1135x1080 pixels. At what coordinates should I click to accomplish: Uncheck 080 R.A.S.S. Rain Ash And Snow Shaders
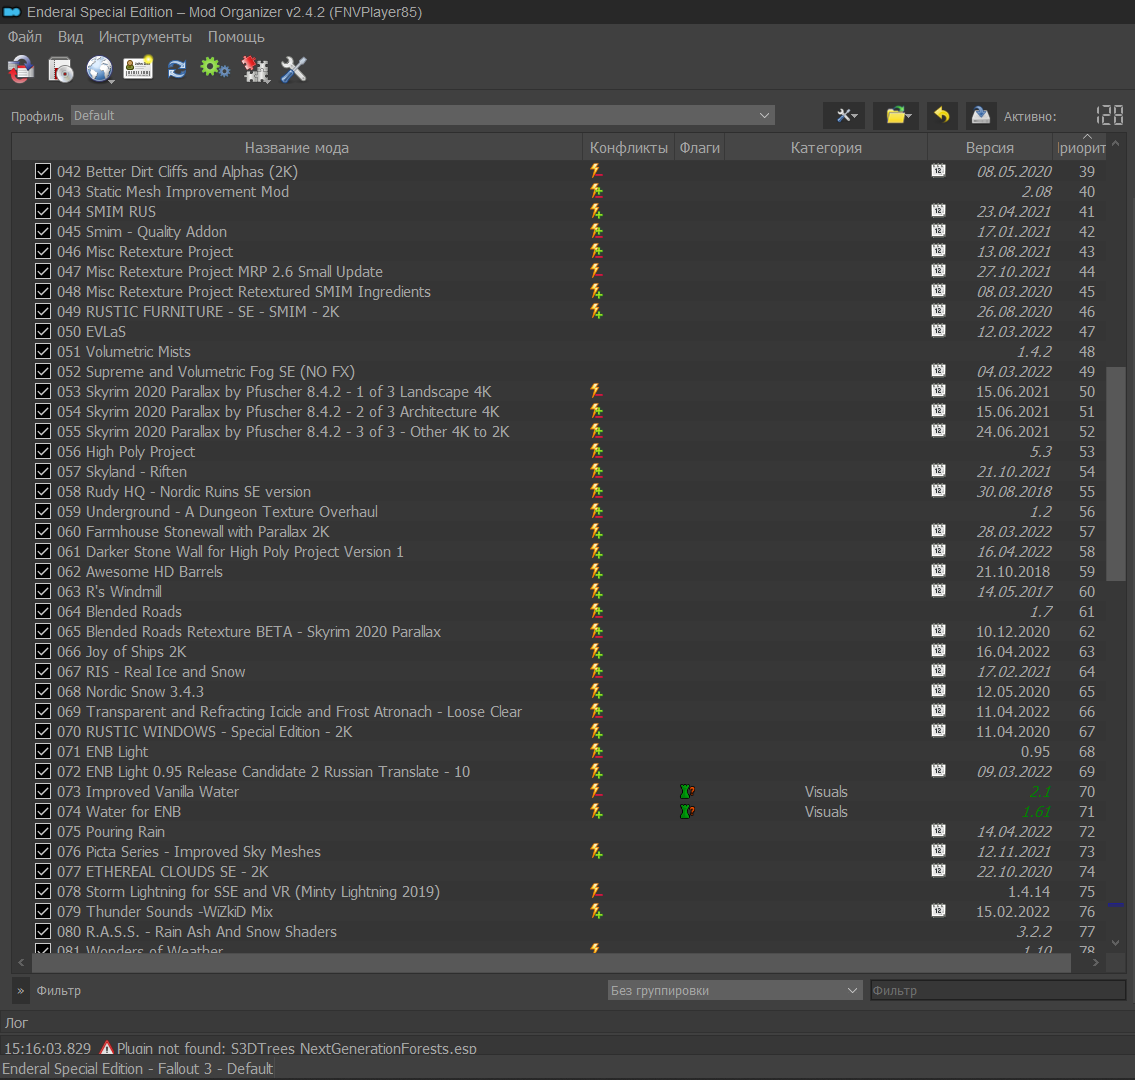pyautogui.click(x=43, y=932)
